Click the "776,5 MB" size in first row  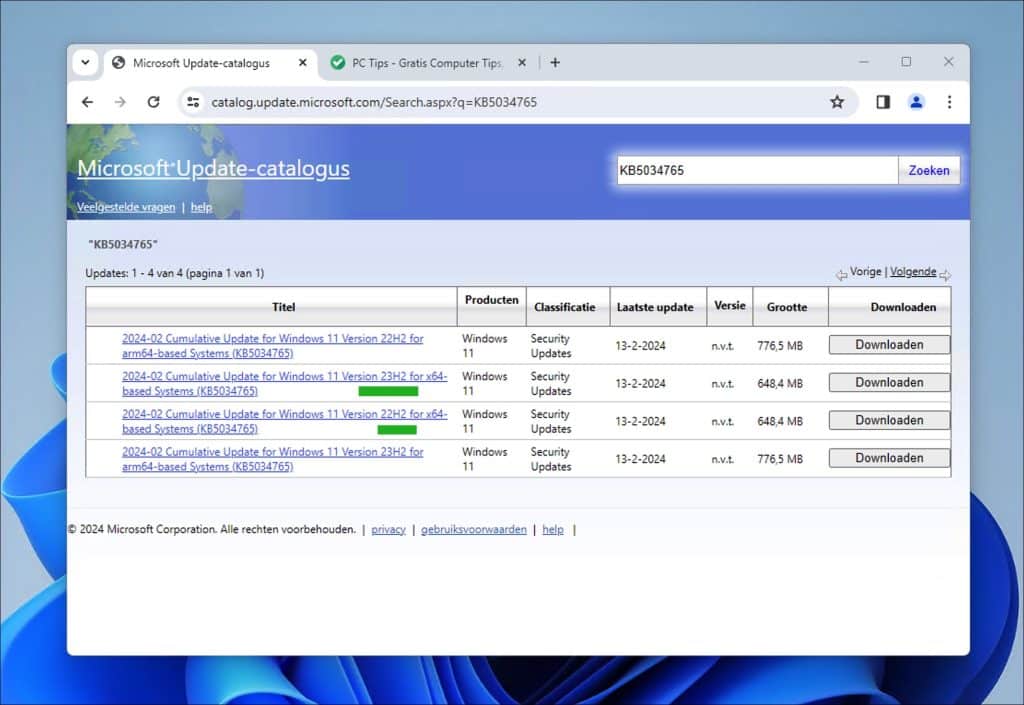click(780, 346)
